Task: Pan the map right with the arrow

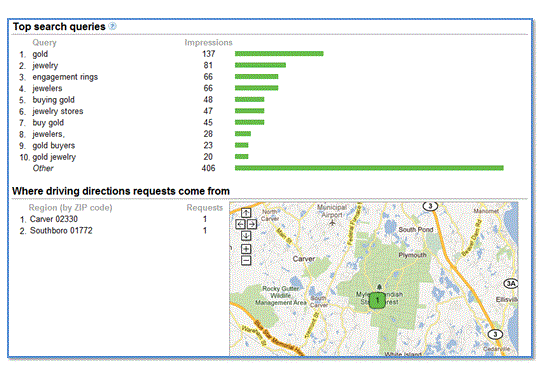Action: pos(252,224)
